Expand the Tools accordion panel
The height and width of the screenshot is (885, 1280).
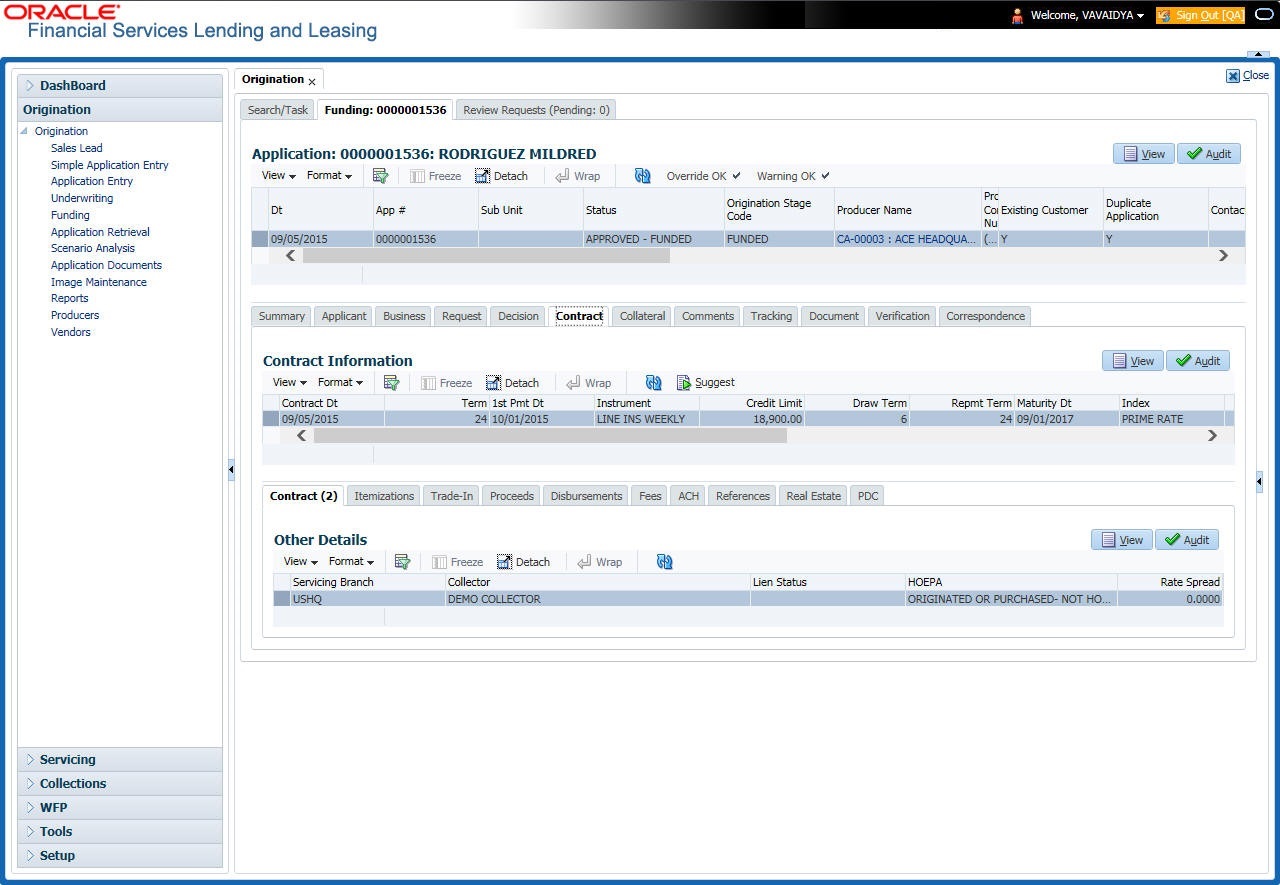click(x=120, y=832)
